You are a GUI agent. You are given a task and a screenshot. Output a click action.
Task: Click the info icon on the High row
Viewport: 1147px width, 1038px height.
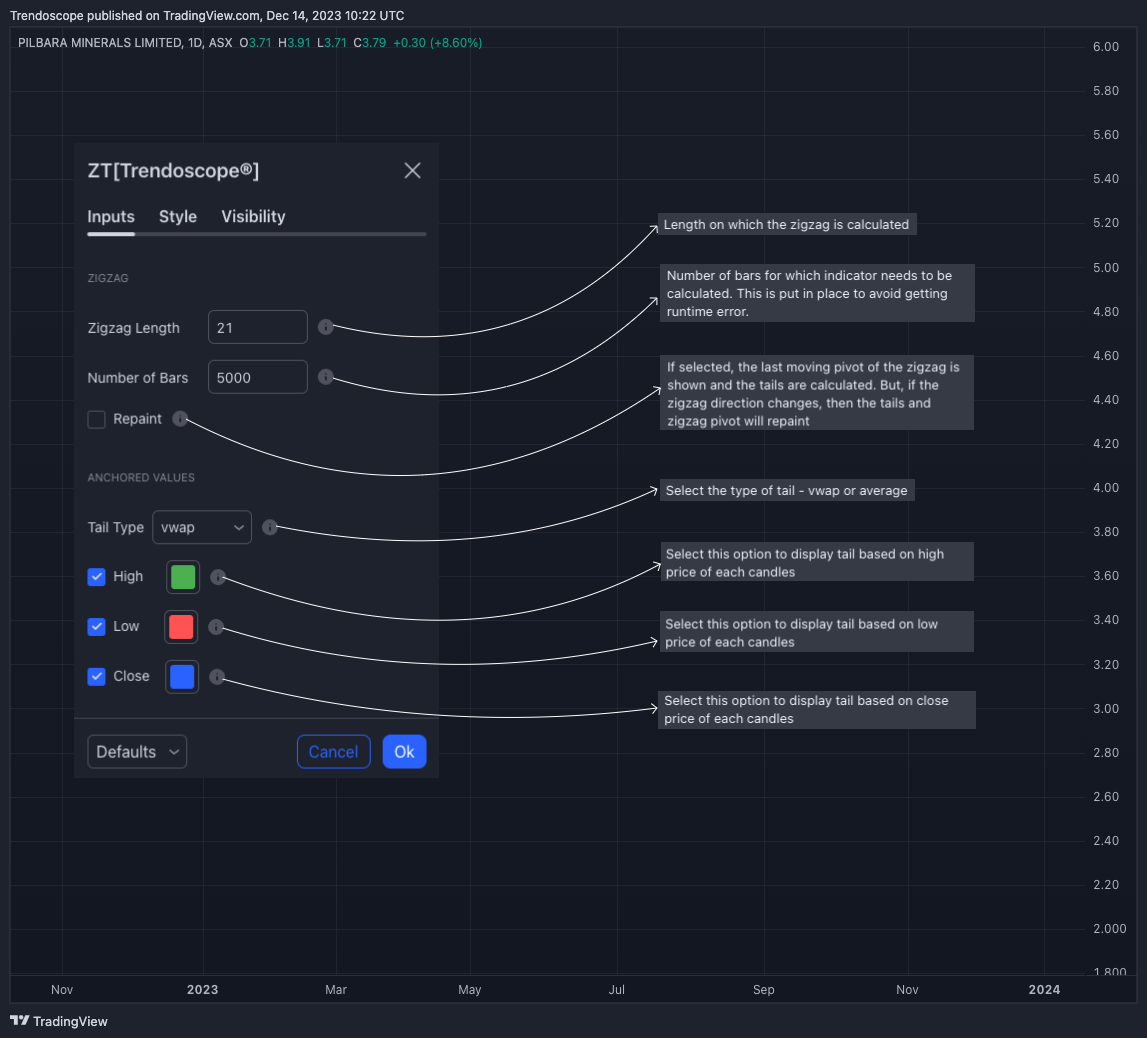coord(218,577)
